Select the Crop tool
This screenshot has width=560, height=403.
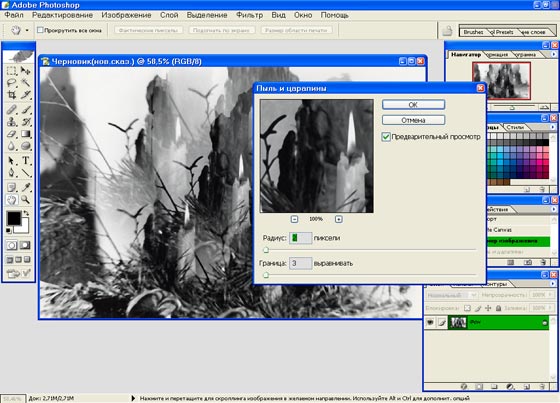[x=11, y=95]
